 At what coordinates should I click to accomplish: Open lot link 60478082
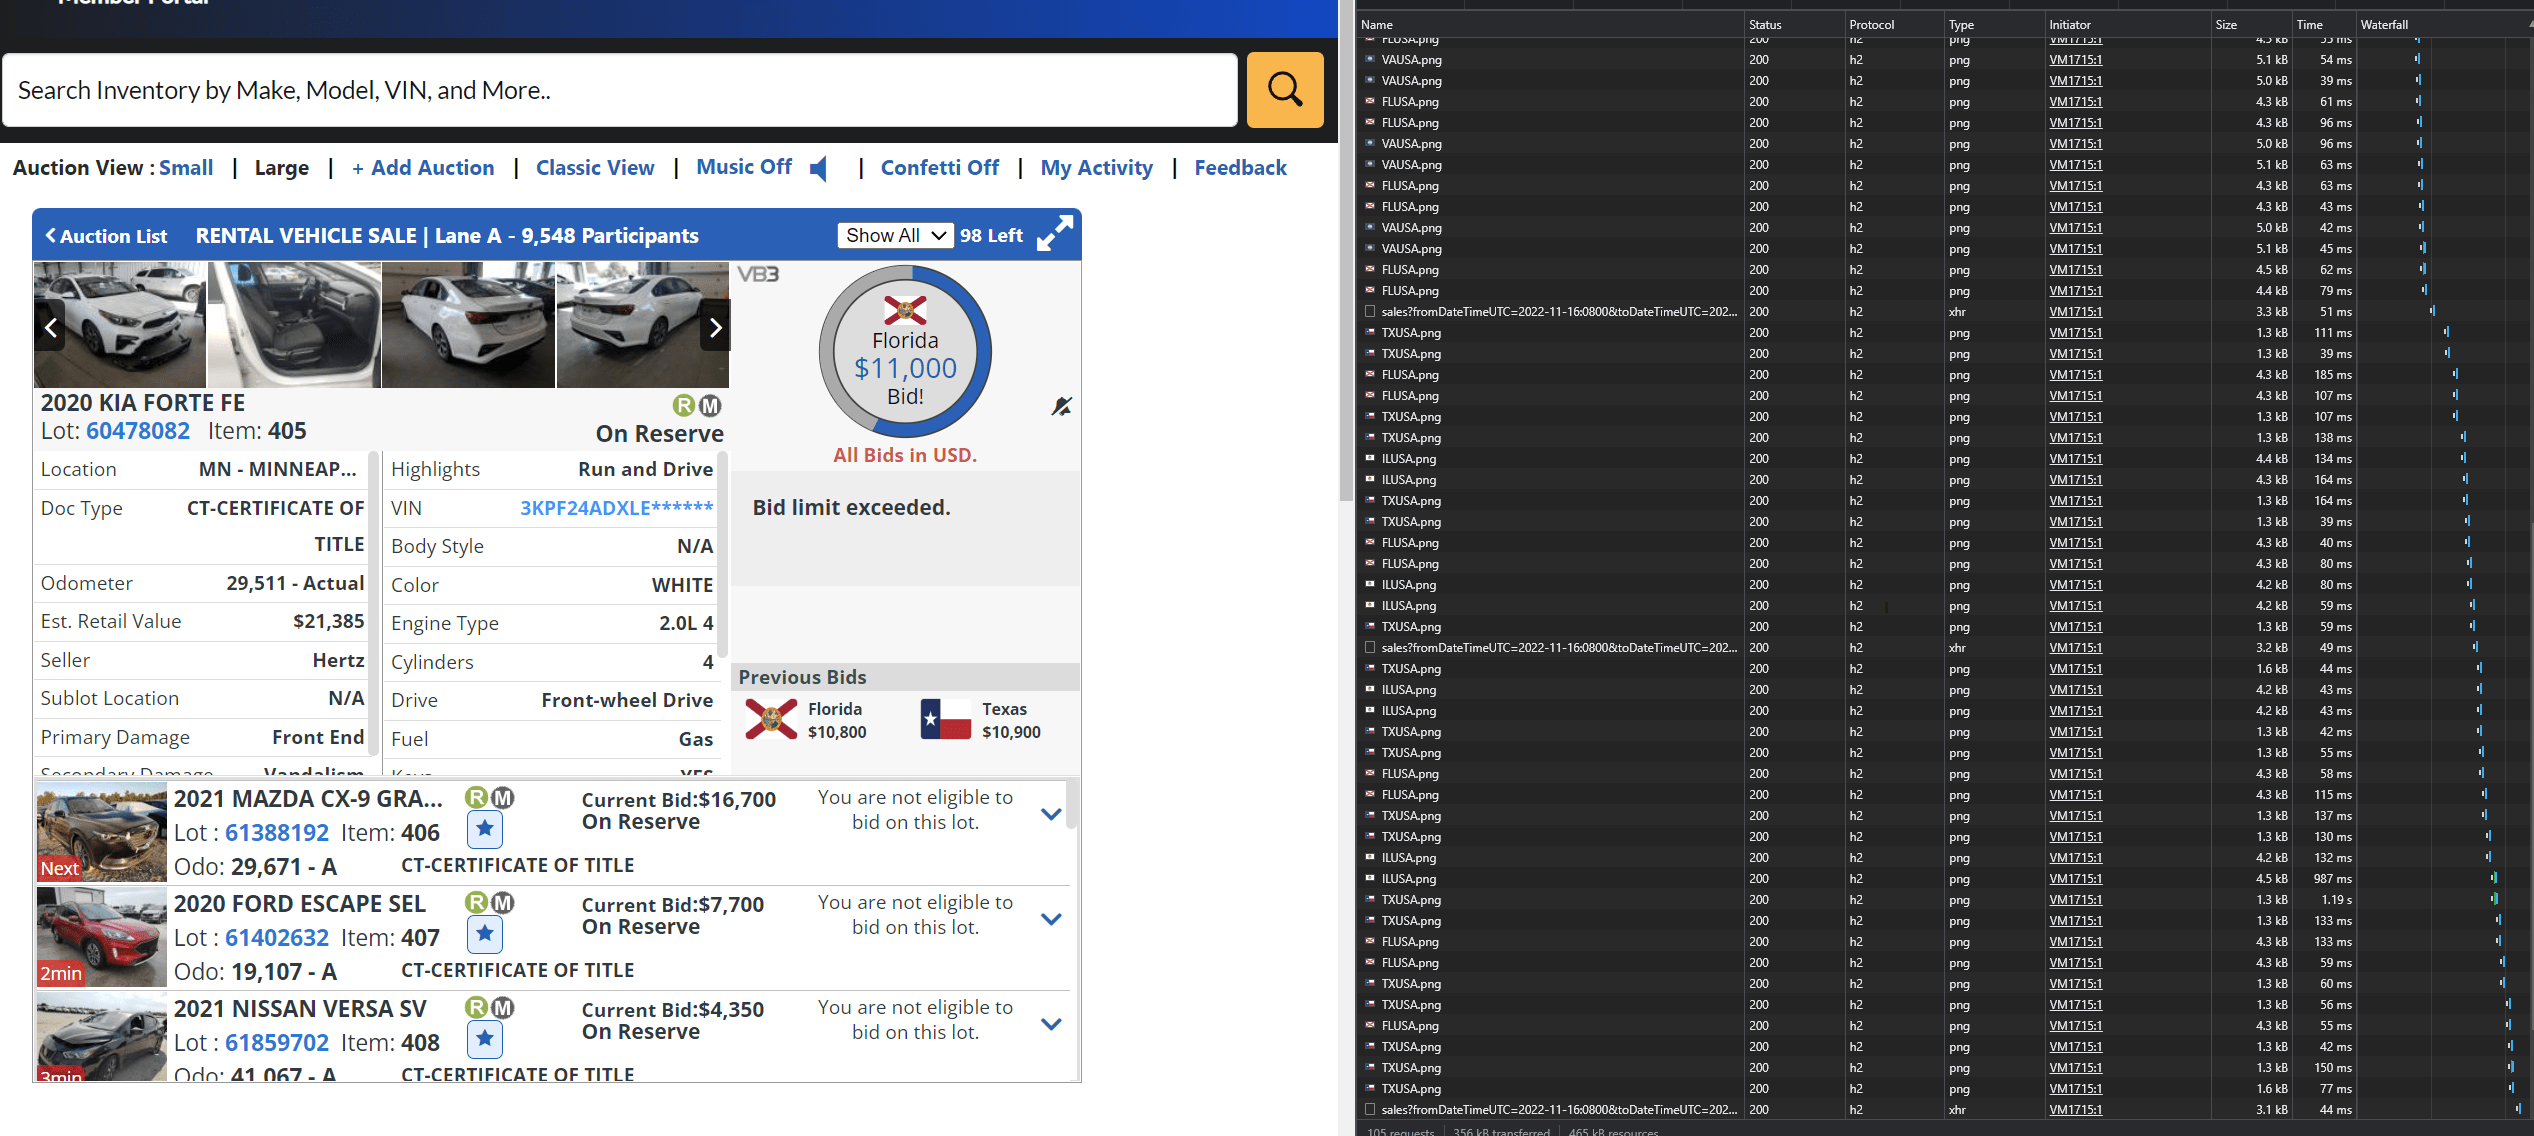pos(137,431)
